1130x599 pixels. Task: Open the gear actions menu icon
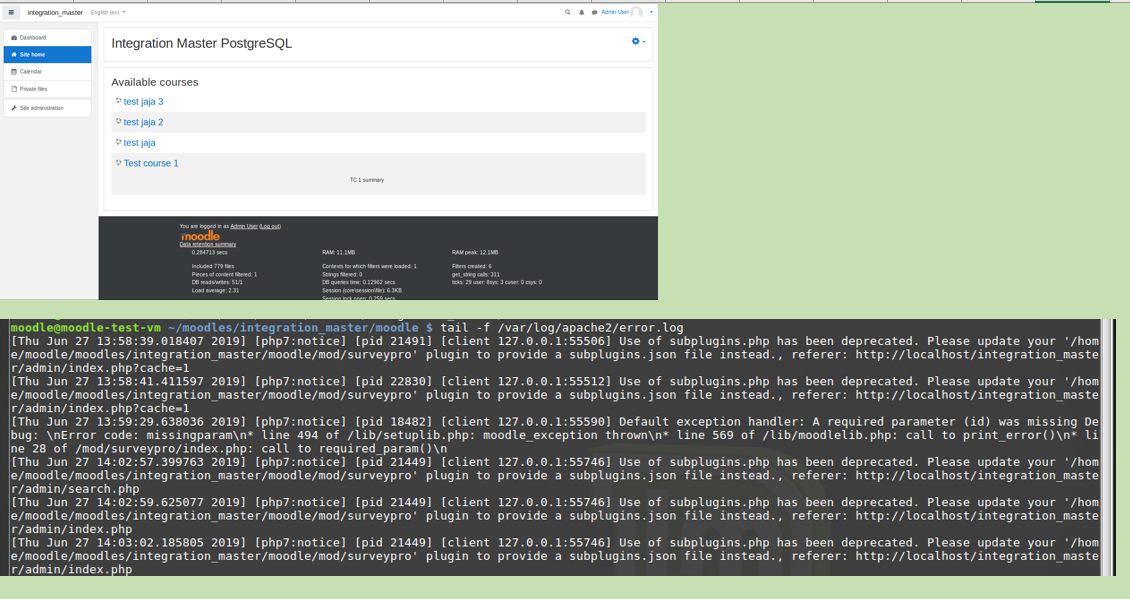tap(636, 41)
